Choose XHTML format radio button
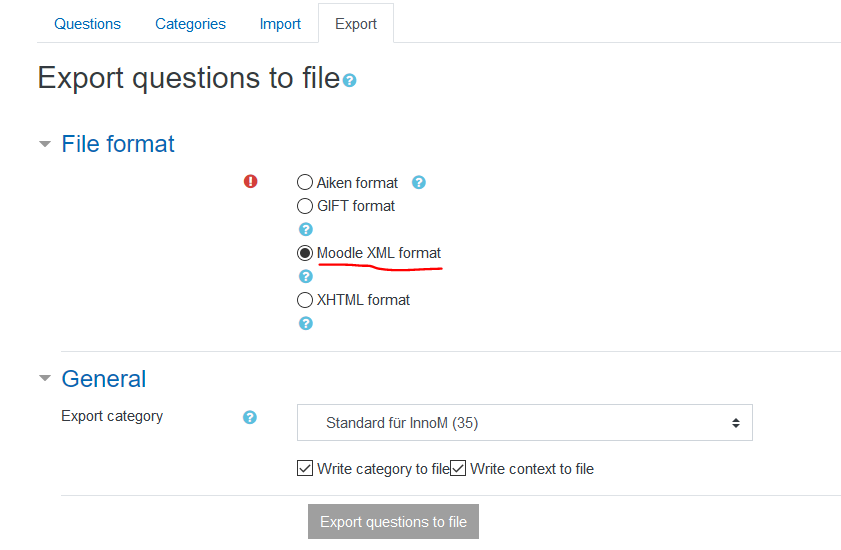 coord(305,300)
